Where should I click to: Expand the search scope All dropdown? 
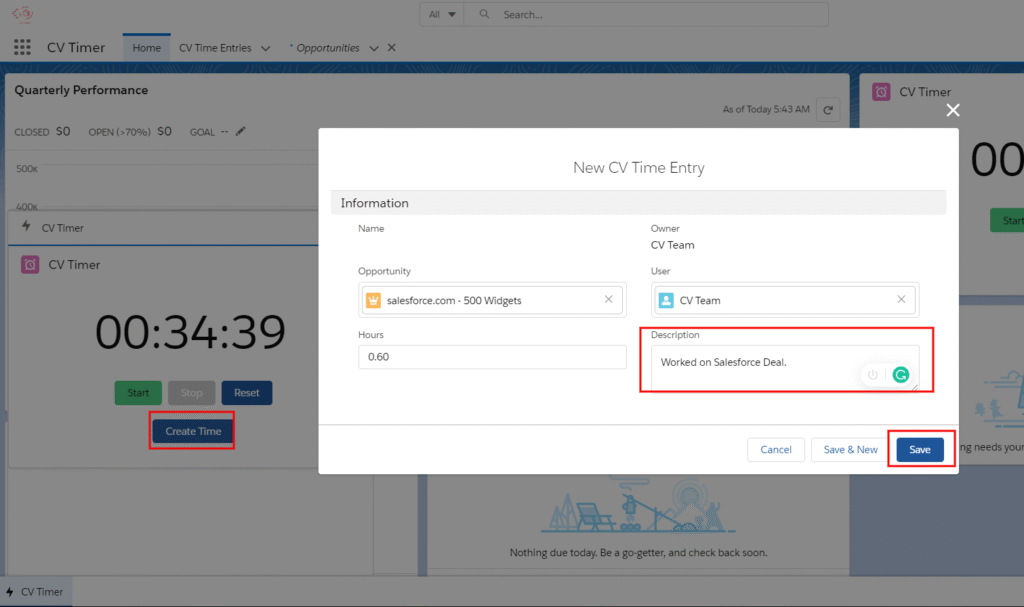[442, 15]
